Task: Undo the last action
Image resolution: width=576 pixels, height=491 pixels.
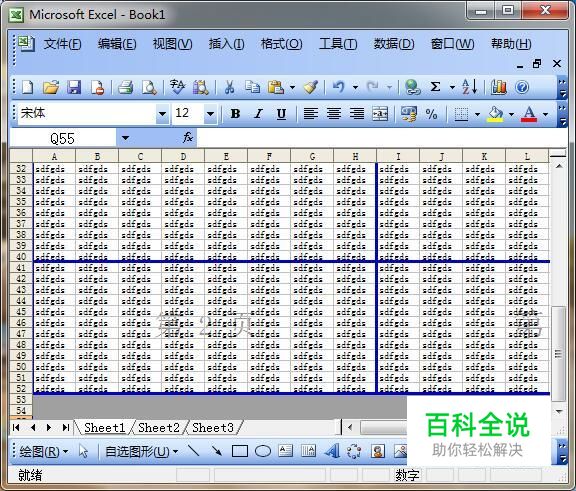Action: [x=338, y=87]
